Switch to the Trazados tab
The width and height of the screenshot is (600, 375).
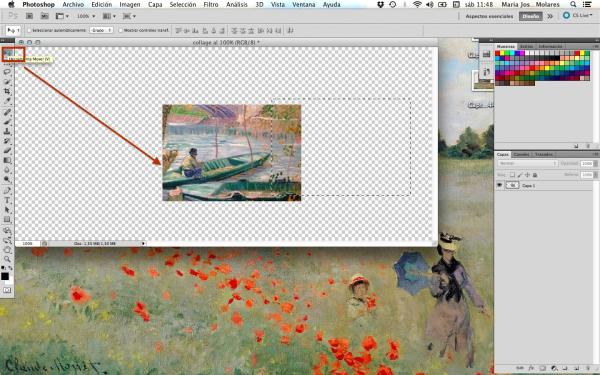point(543,155)
